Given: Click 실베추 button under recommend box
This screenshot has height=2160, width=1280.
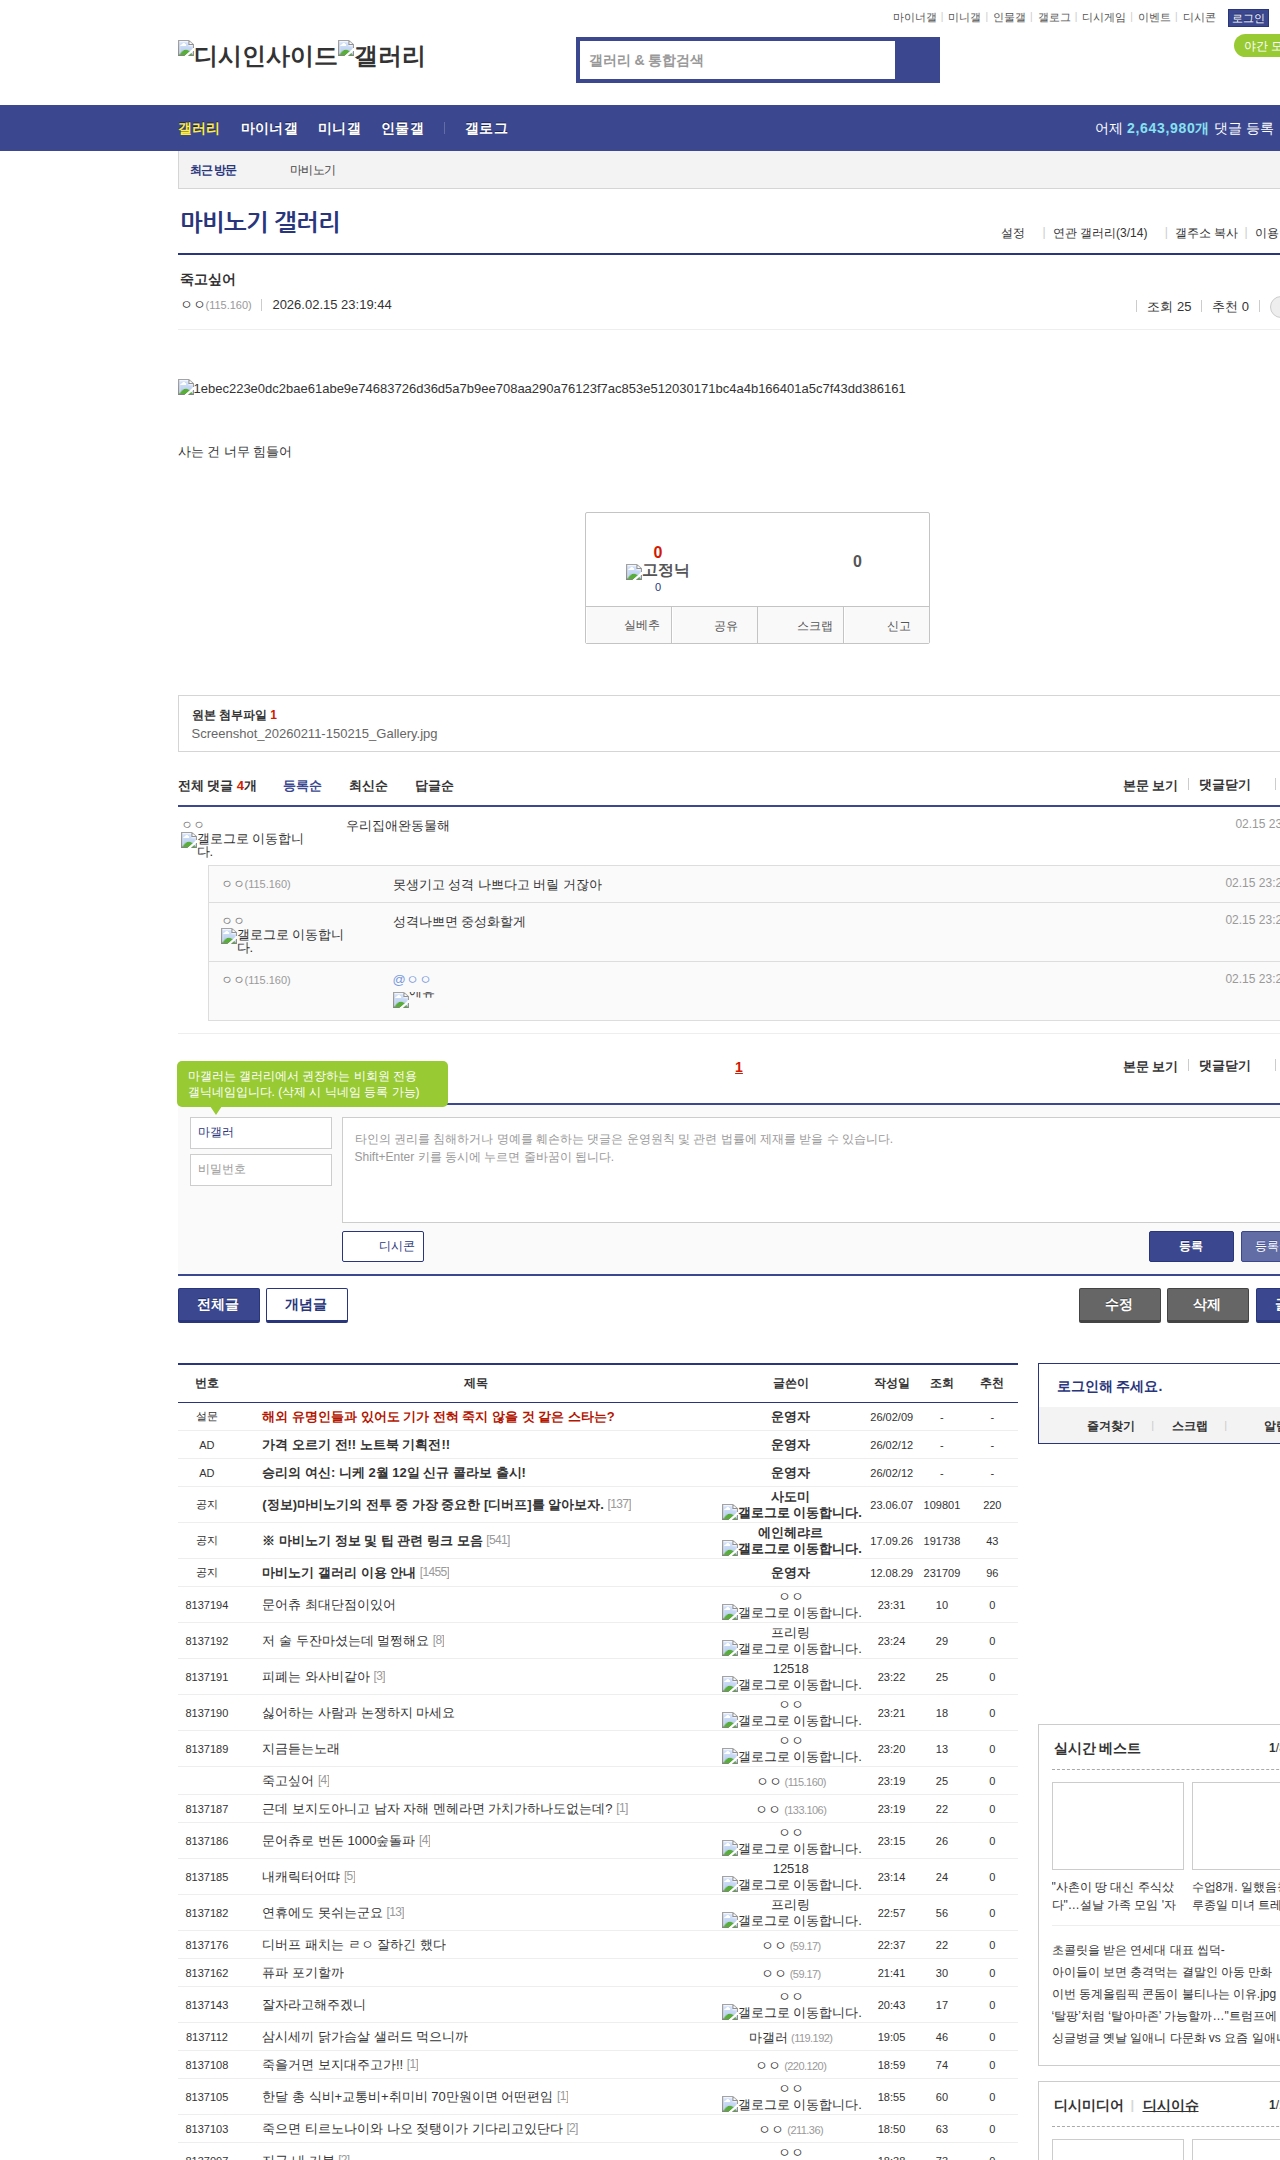Looking at the screenshot, I should (x=629, y=625).
